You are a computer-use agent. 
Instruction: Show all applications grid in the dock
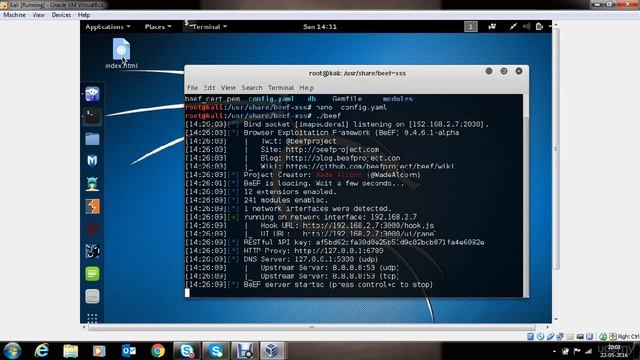point(92,318)
